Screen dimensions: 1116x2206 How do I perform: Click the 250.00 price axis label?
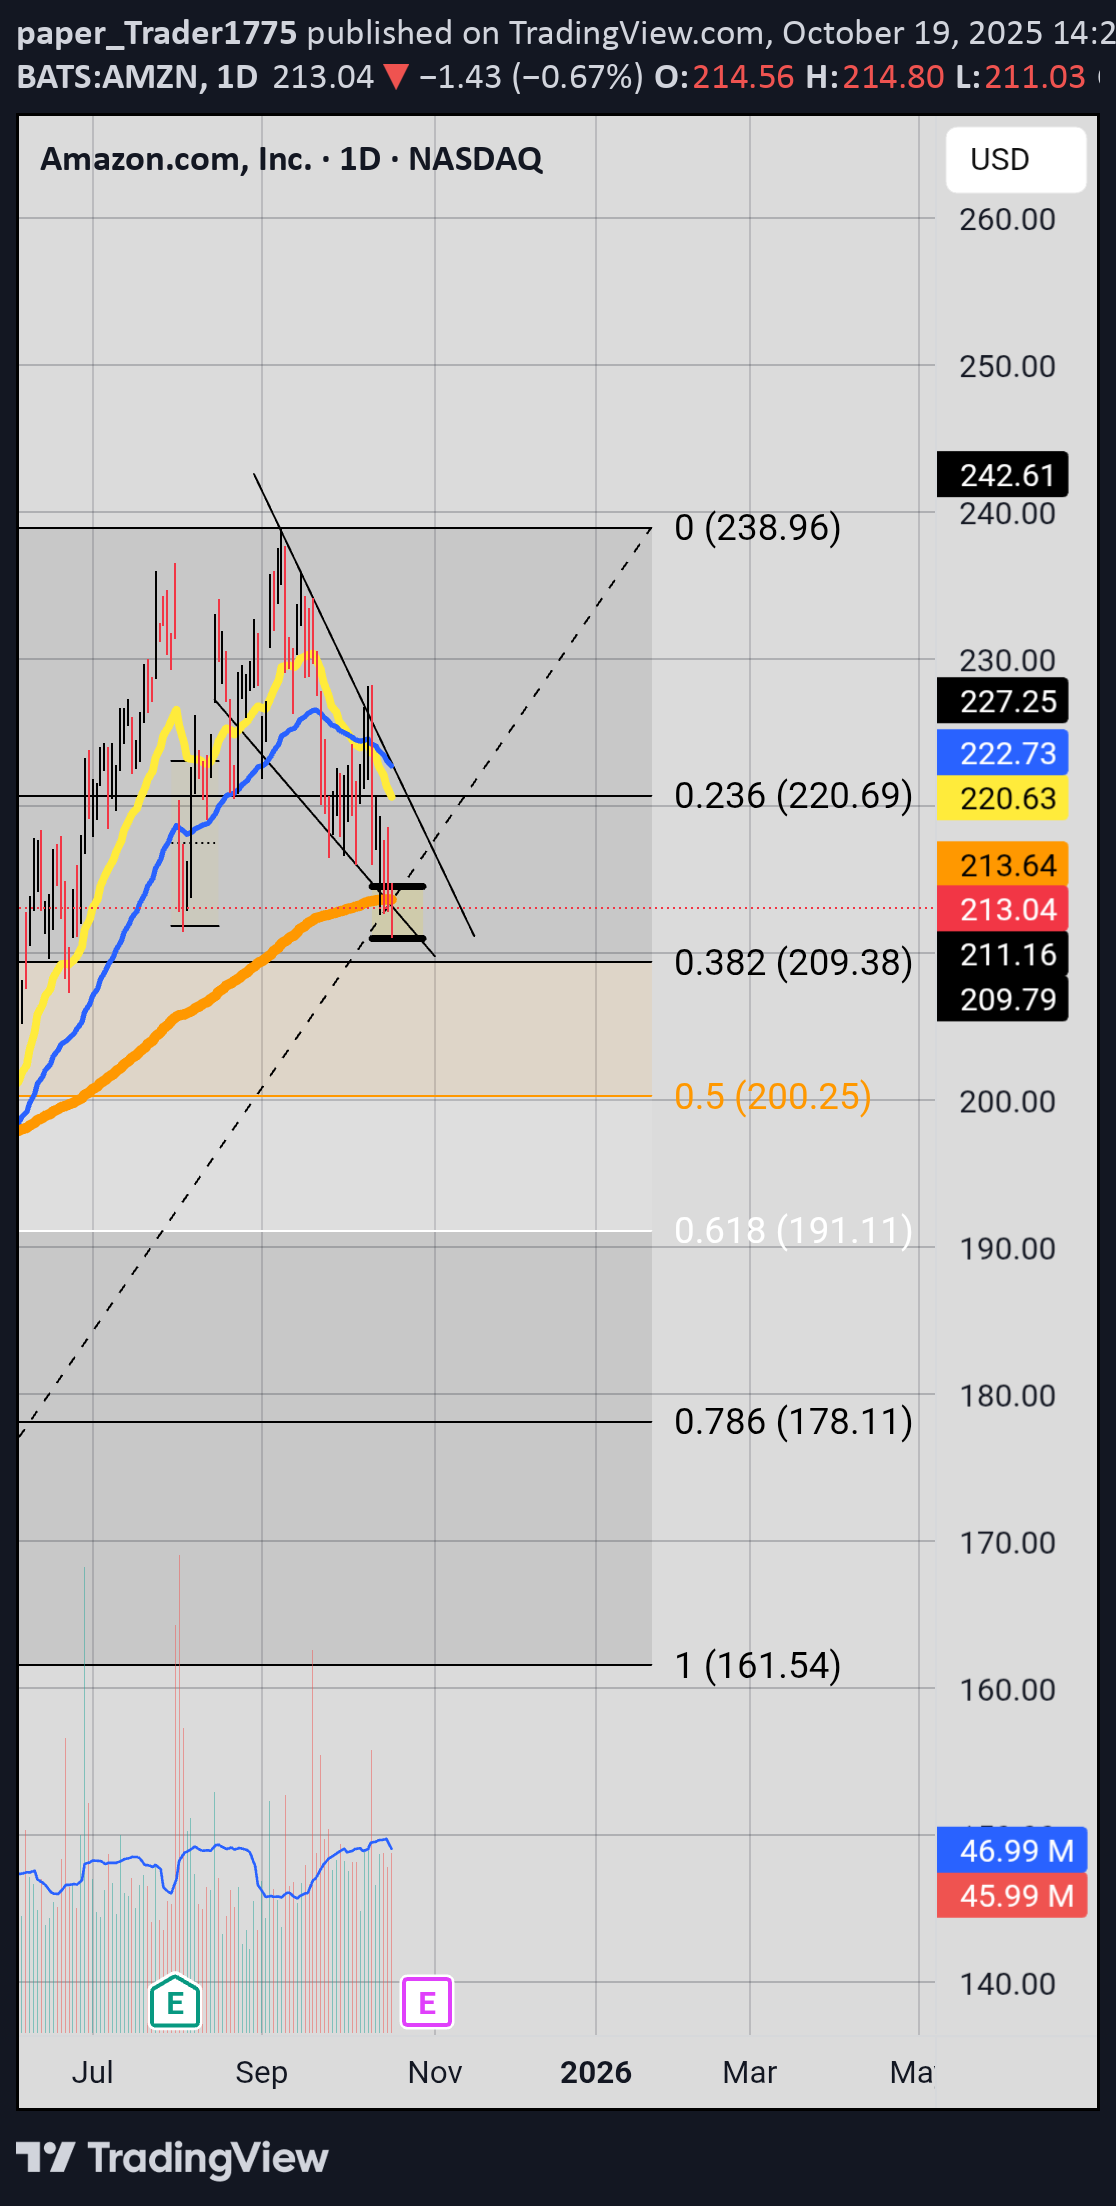click(1007, 366)
